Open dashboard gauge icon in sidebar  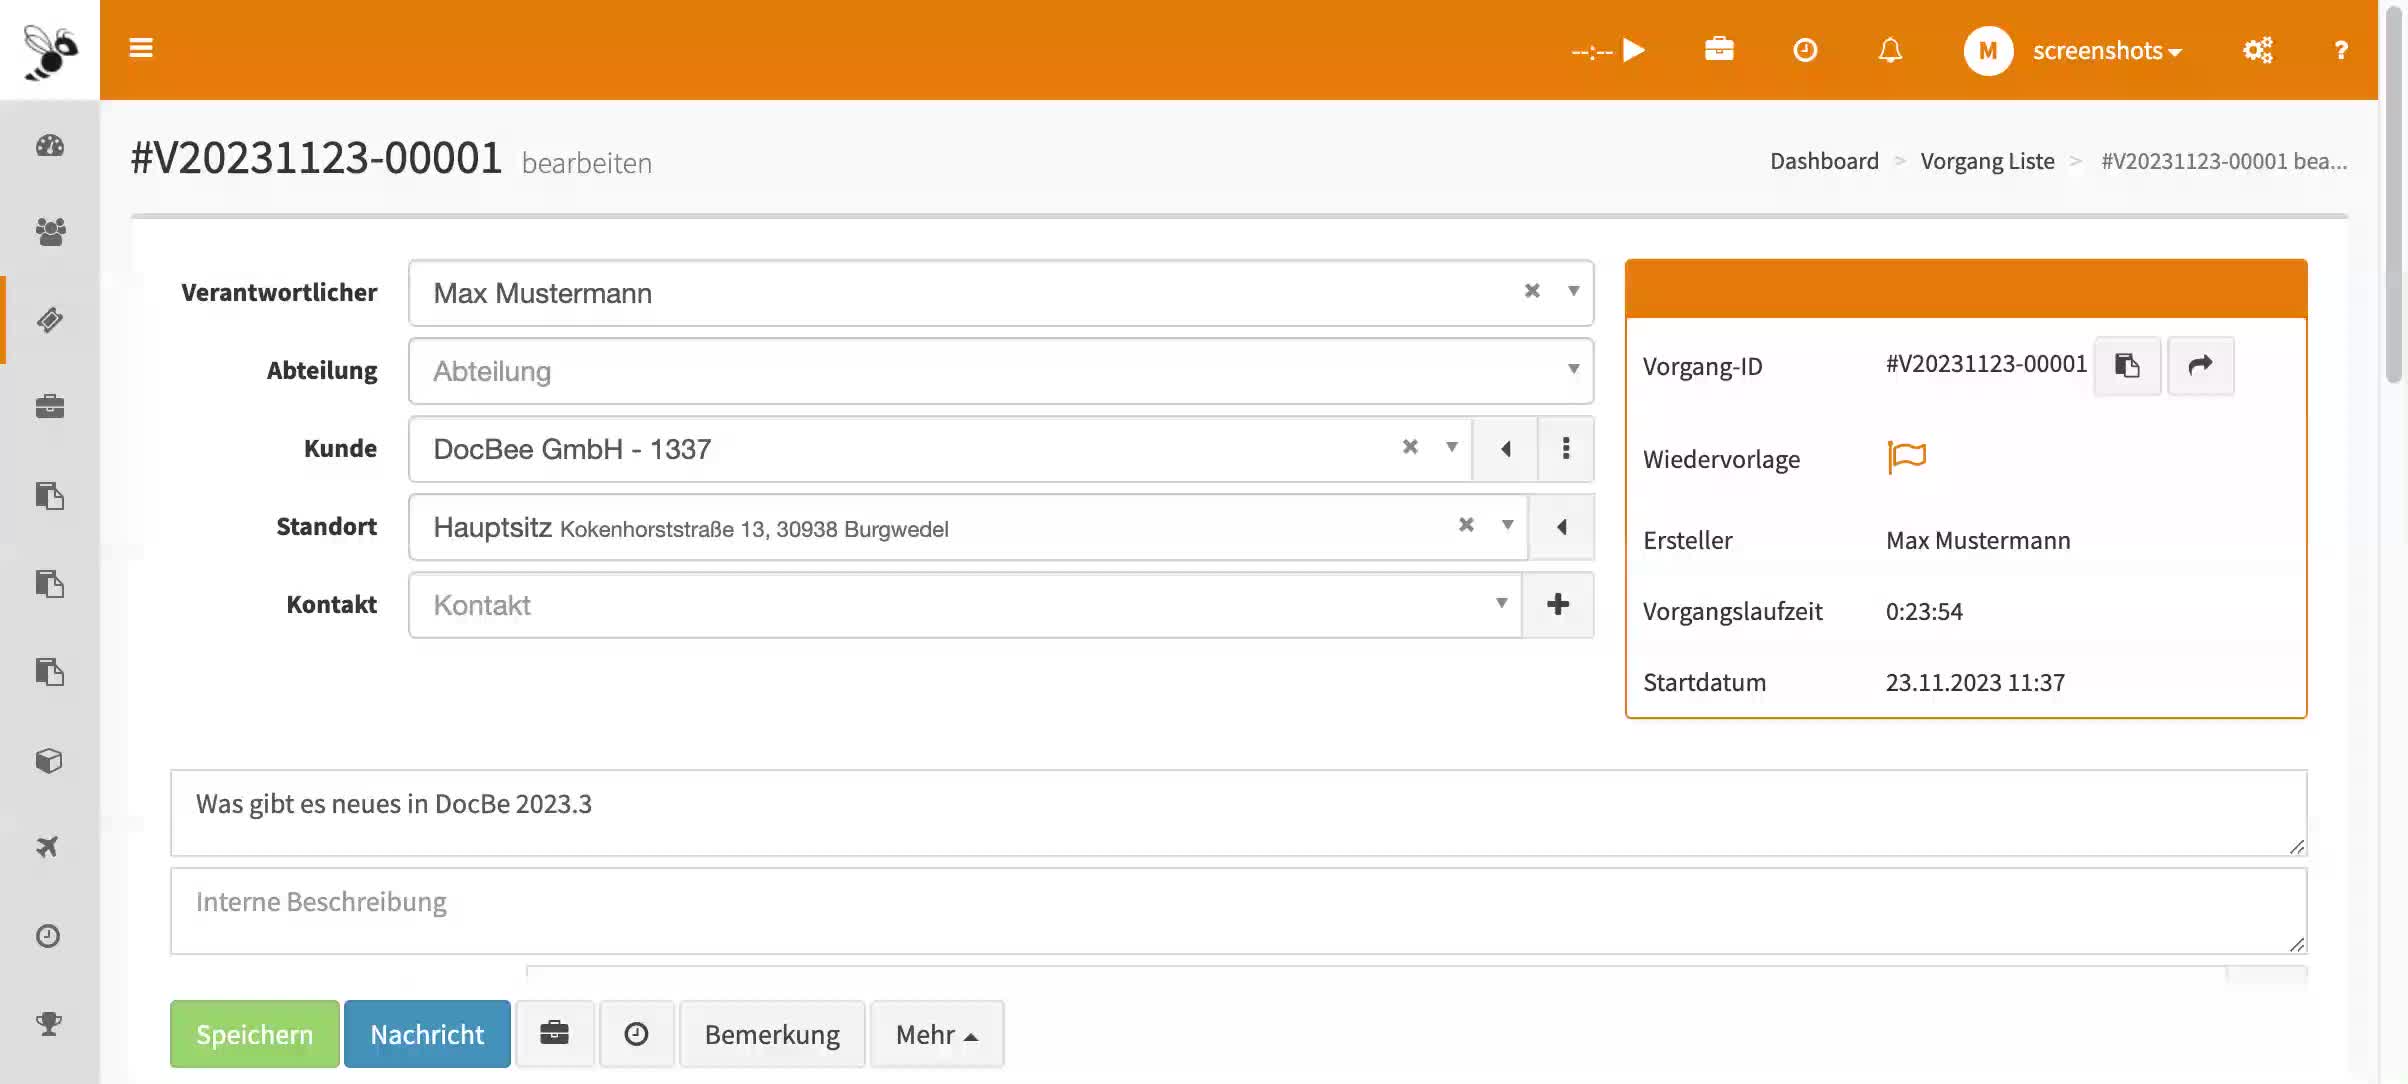[x=50, y=146]
